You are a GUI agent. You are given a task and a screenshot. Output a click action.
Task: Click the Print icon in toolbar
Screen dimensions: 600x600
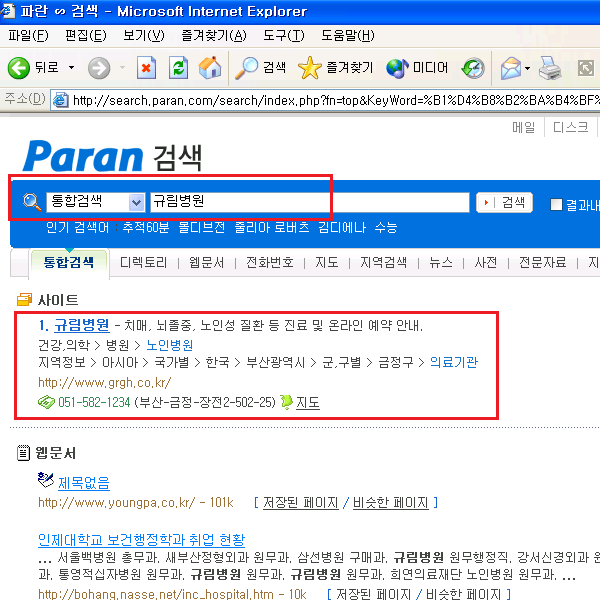click(549, 68)
